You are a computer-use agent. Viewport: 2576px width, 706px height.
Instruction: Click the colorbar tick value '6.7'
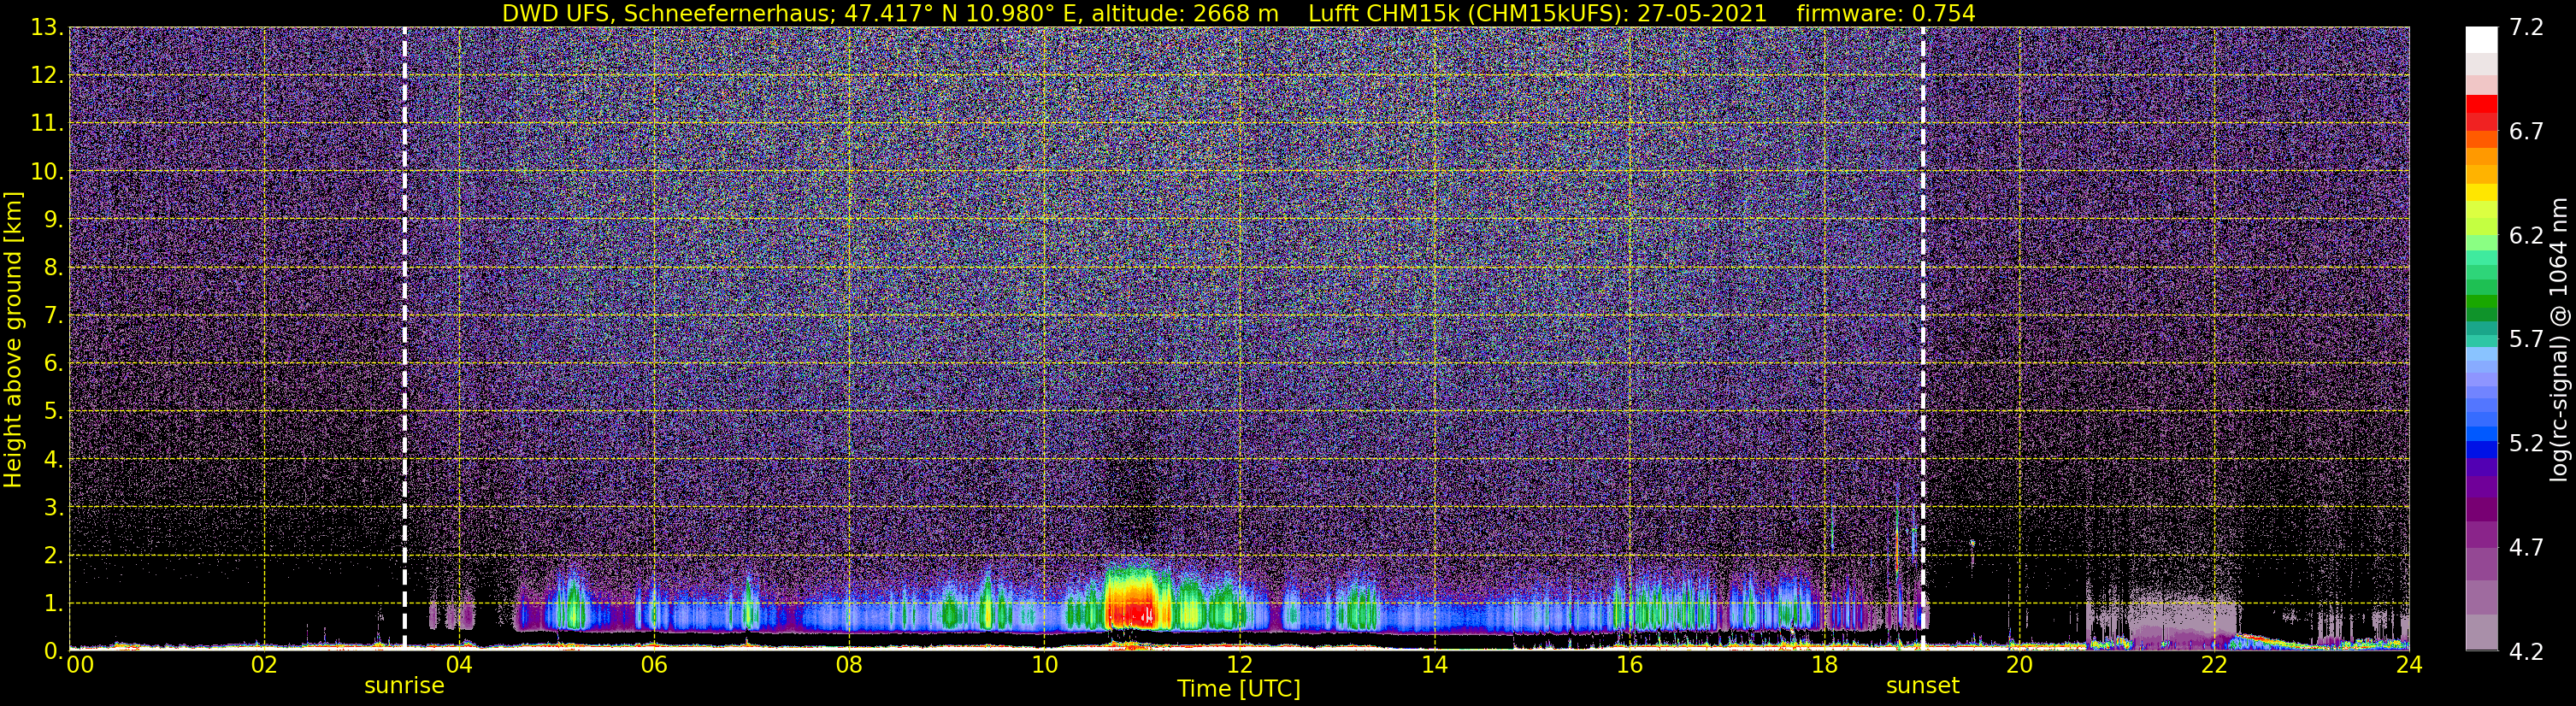click(x=2526, y=131)
